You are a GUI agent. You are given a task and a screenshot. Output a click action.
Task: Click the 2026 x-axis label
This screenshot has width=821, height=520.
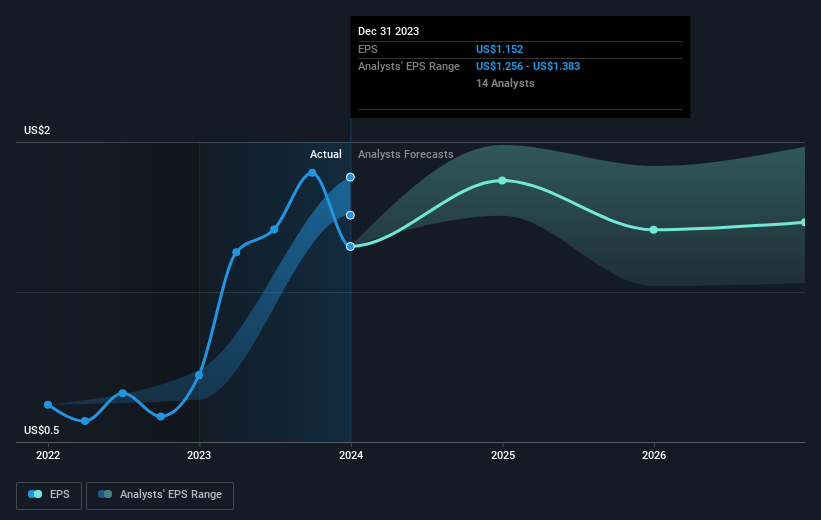click(654, 455)
